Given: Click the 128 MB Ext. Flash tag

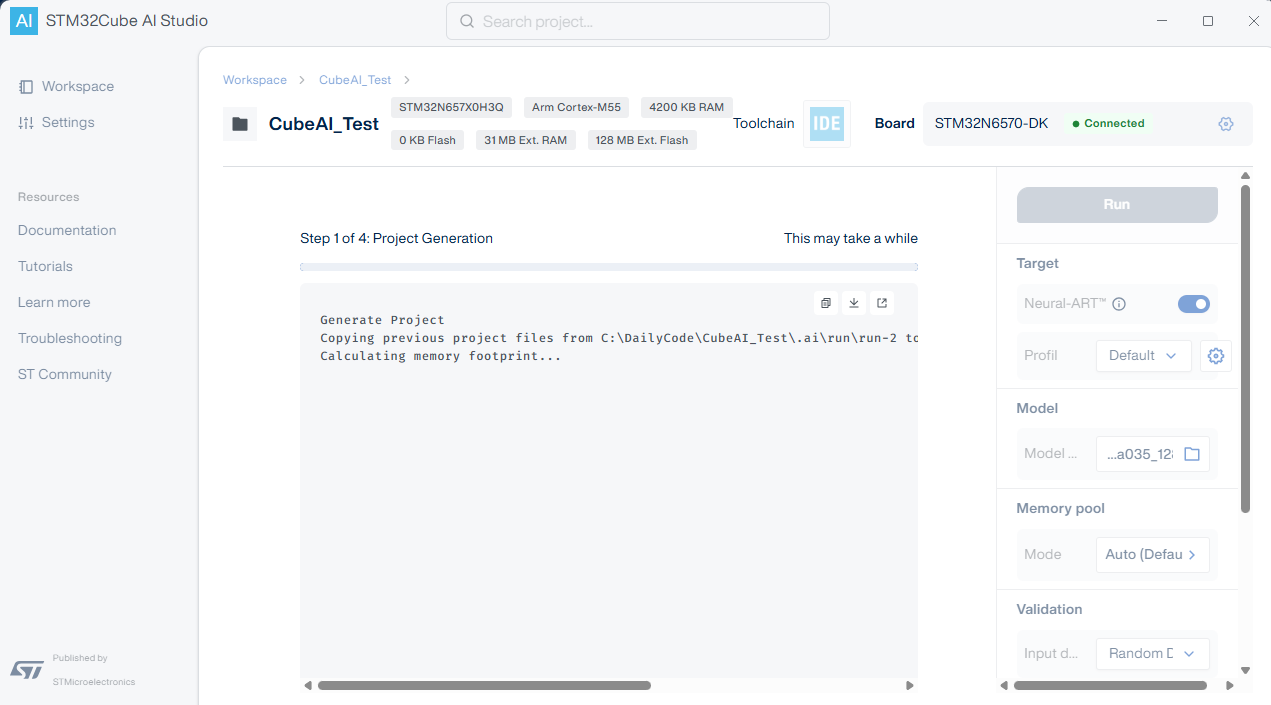Looking at the screenshot, I should pos(642,140).
